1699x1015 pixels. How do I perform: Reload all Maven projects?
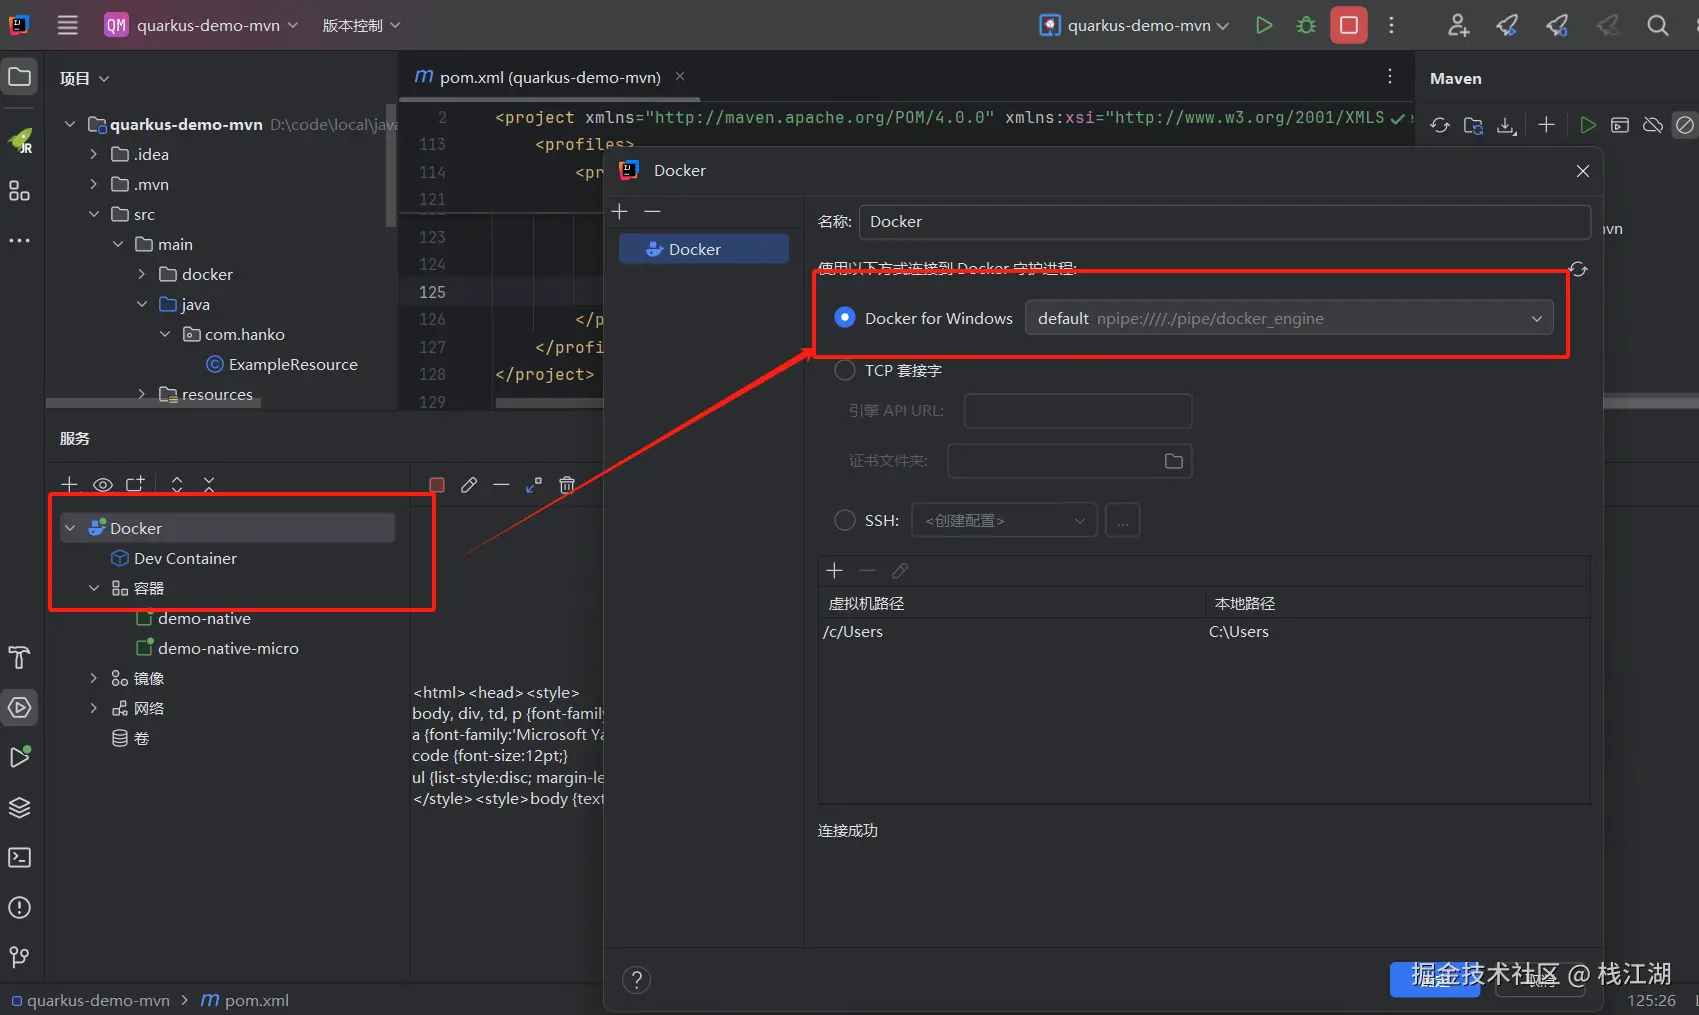[x=1440, y=125]
